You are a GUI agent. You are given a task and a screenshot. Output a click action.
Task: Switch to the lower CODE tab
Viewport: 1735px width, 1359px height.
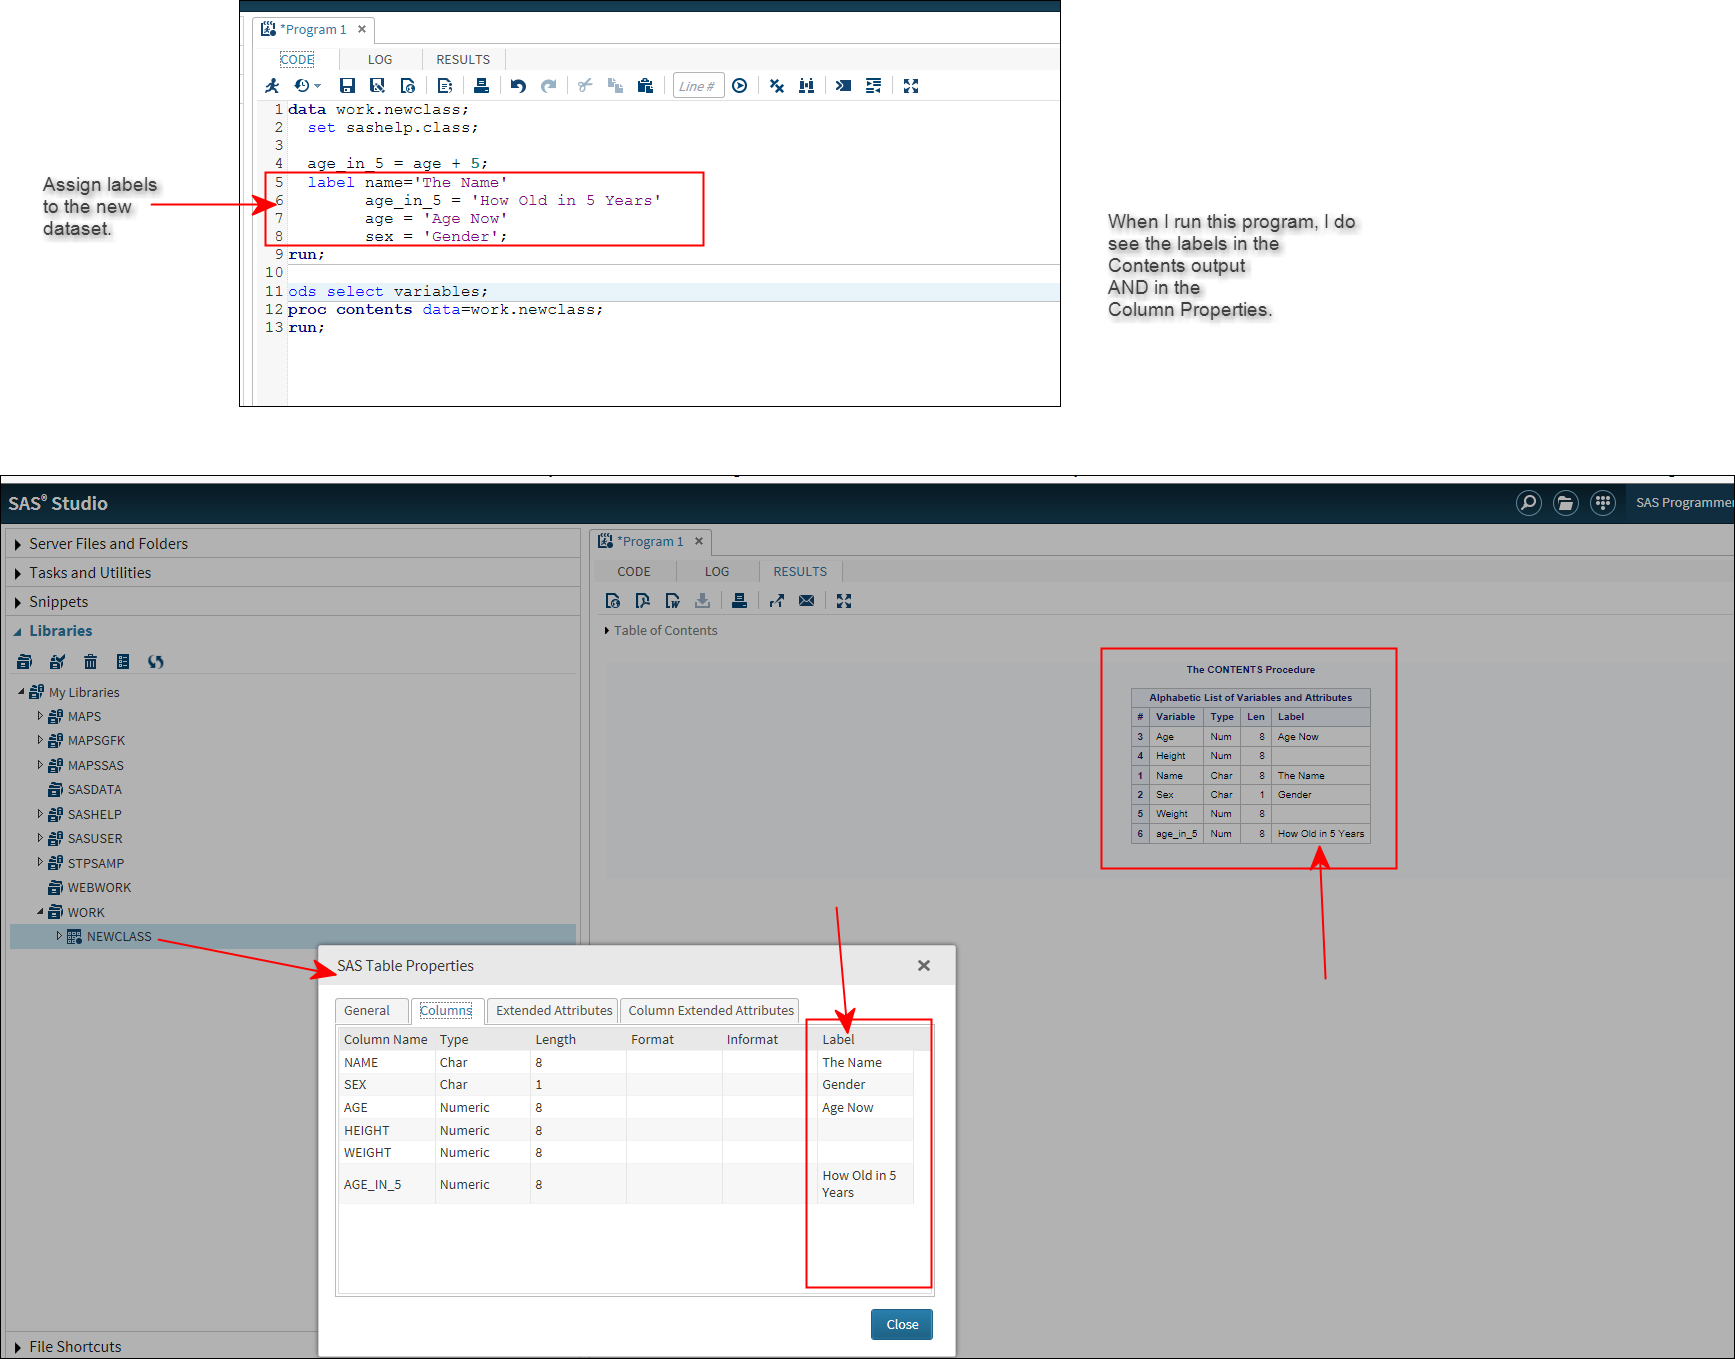634,572
